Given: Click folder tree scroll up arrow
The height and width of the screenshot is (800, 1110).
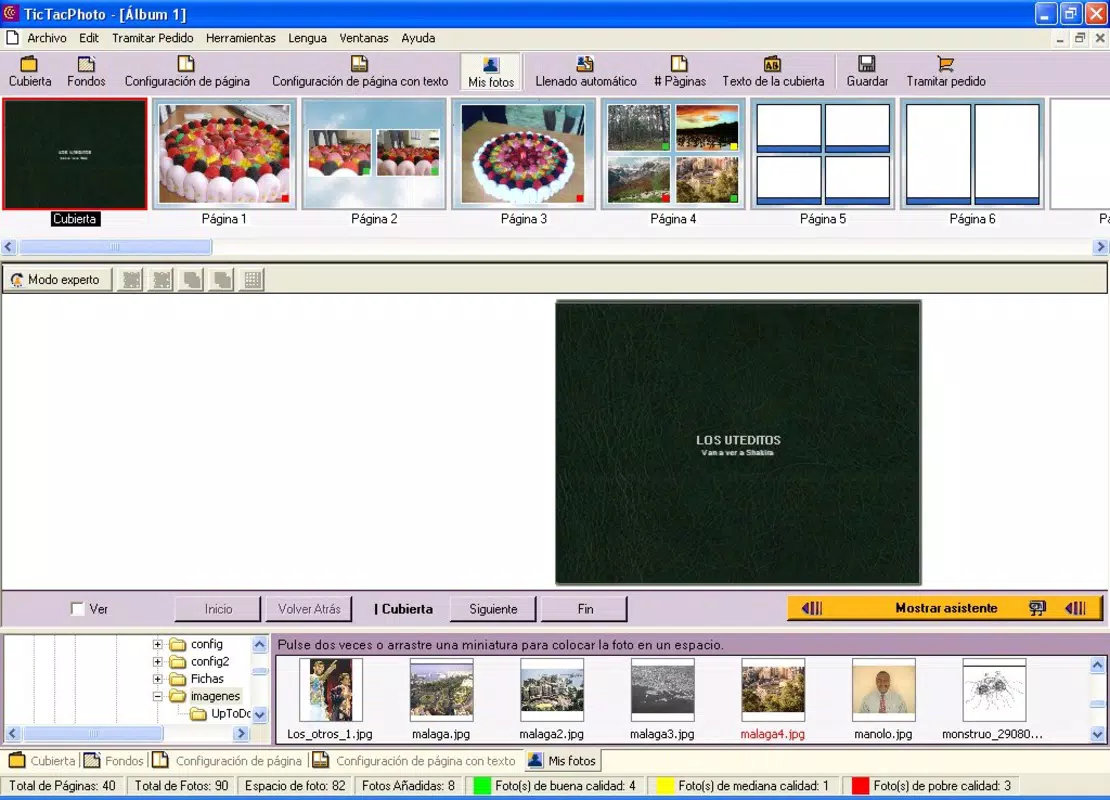Looking at the screenshot, I should click(260, 644).
